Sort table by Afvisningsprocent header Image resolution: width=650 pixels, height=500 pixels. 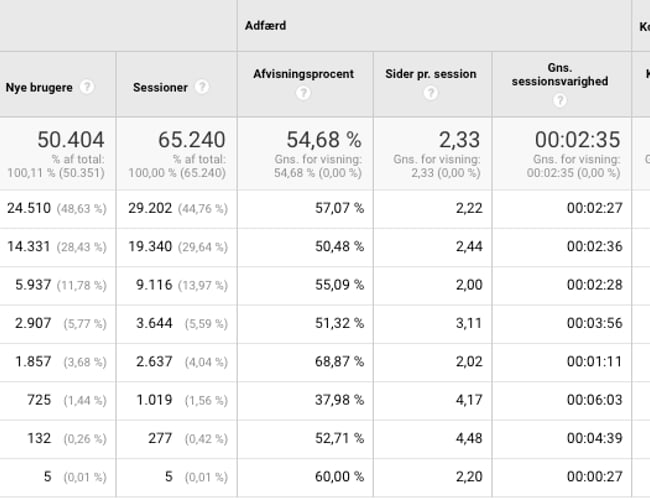303,74
